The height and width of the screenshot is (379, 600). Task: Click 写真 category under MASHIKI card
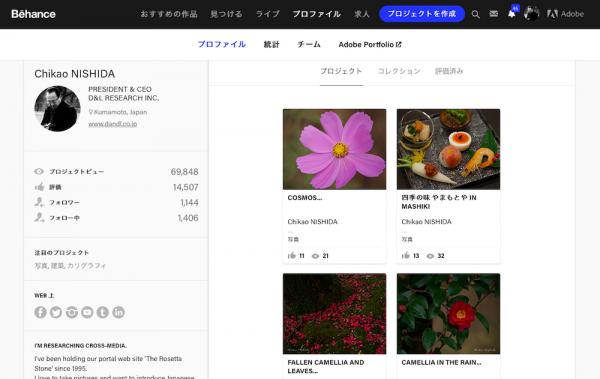(407, 239)
